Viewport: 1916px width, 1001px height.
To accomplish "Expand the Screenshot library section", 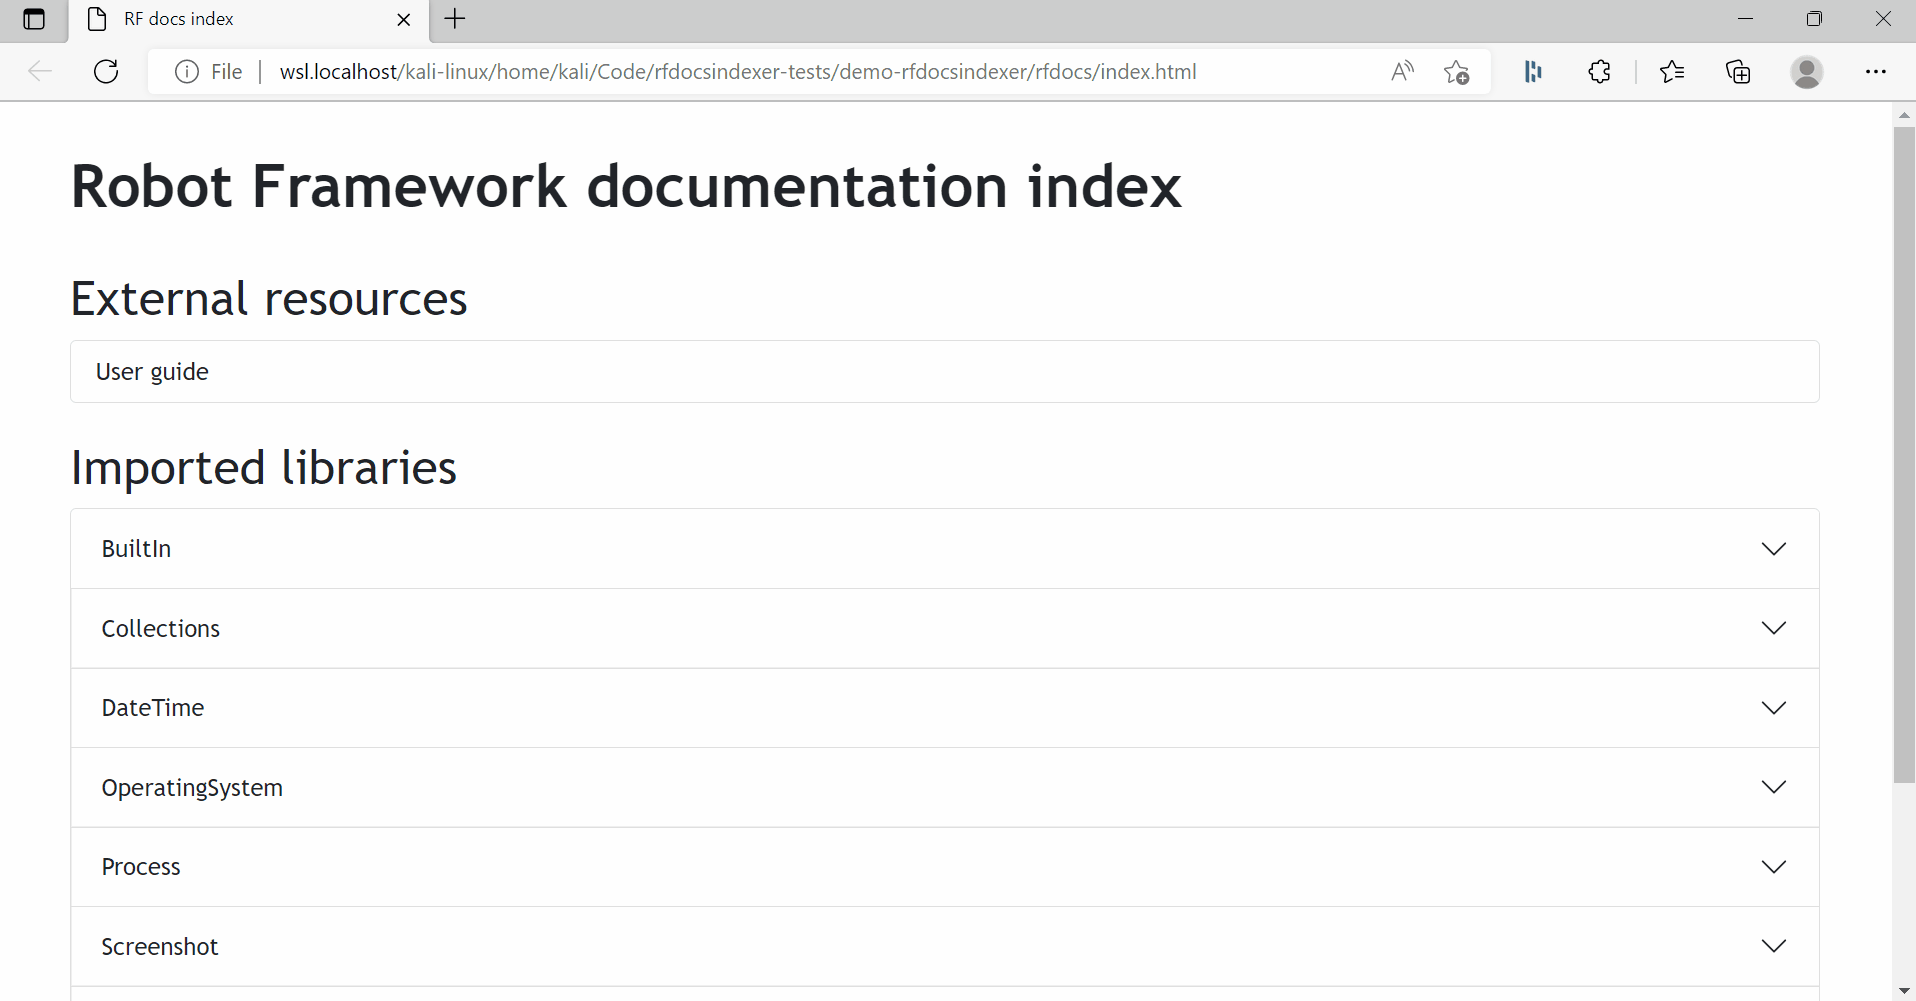I will pos(1775,945).
